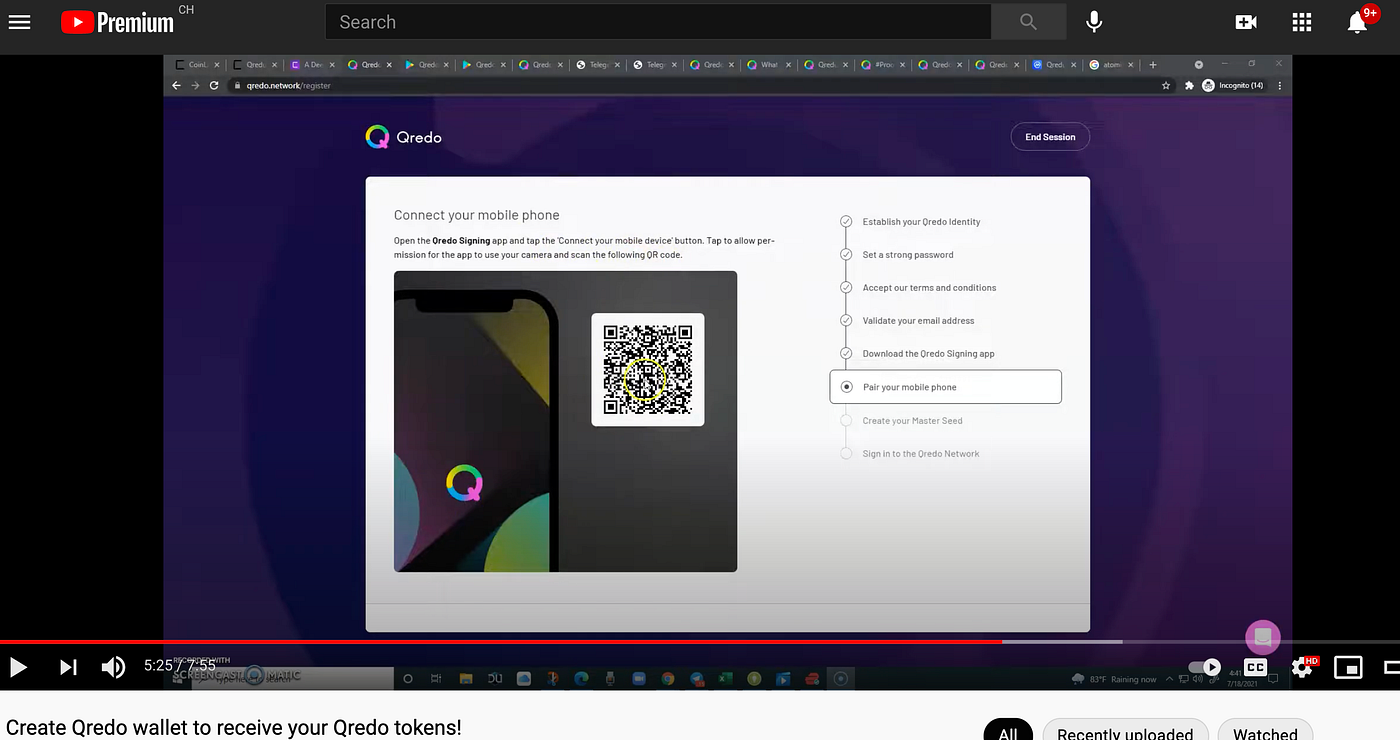Switch to miniplayer mode

pyautogui.click(x=1349, y=667)
